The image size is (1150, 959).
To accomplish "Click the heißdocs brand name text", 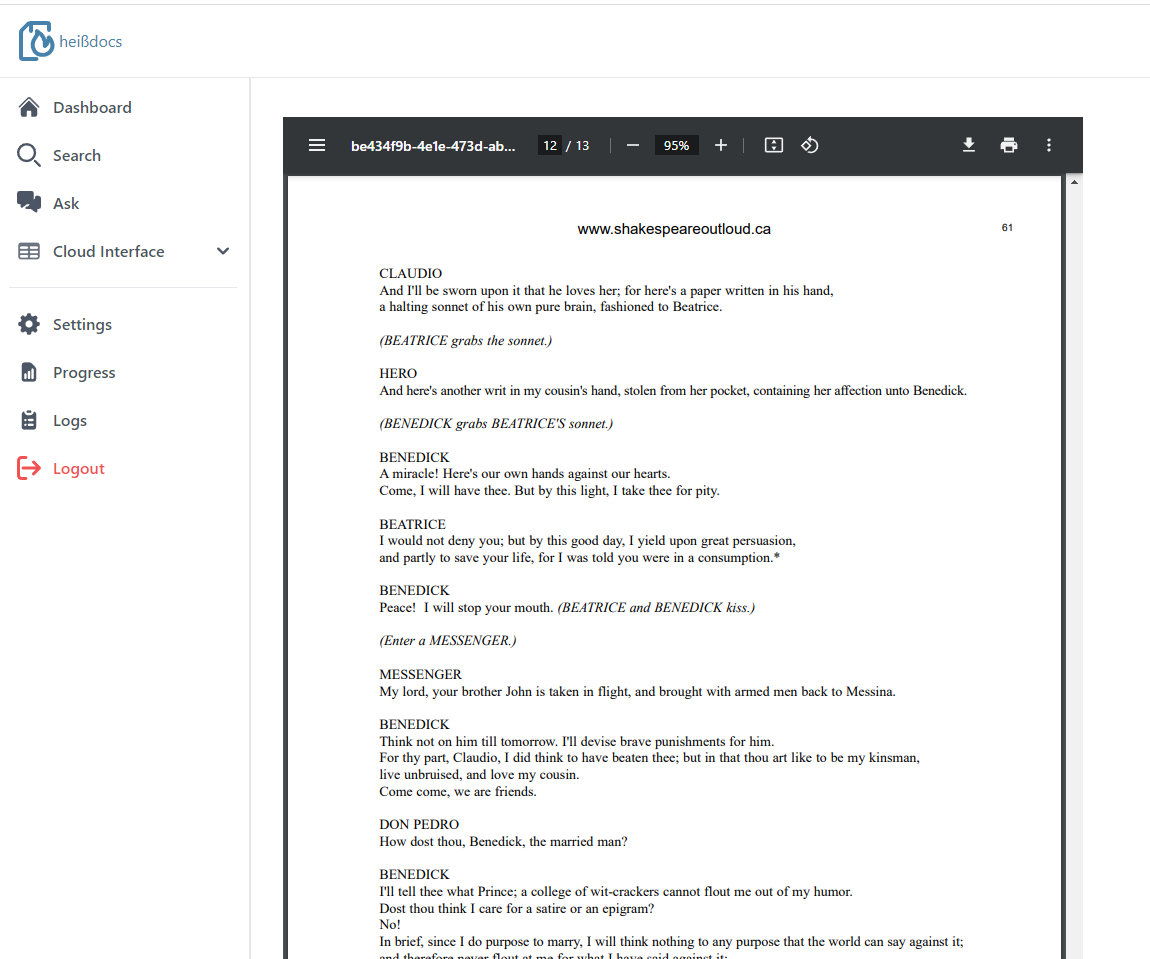I will [x=91, y=42].
